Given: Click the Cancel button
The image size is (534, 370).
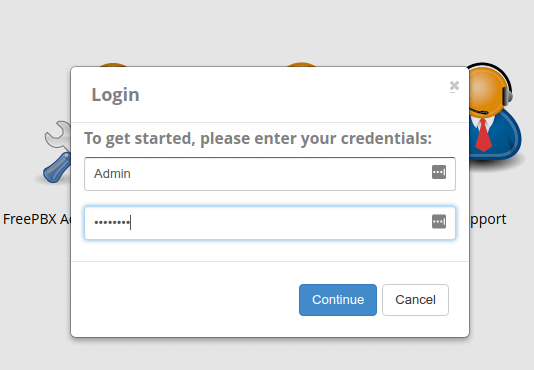Looking at the screenshot, I should point(415,300).
